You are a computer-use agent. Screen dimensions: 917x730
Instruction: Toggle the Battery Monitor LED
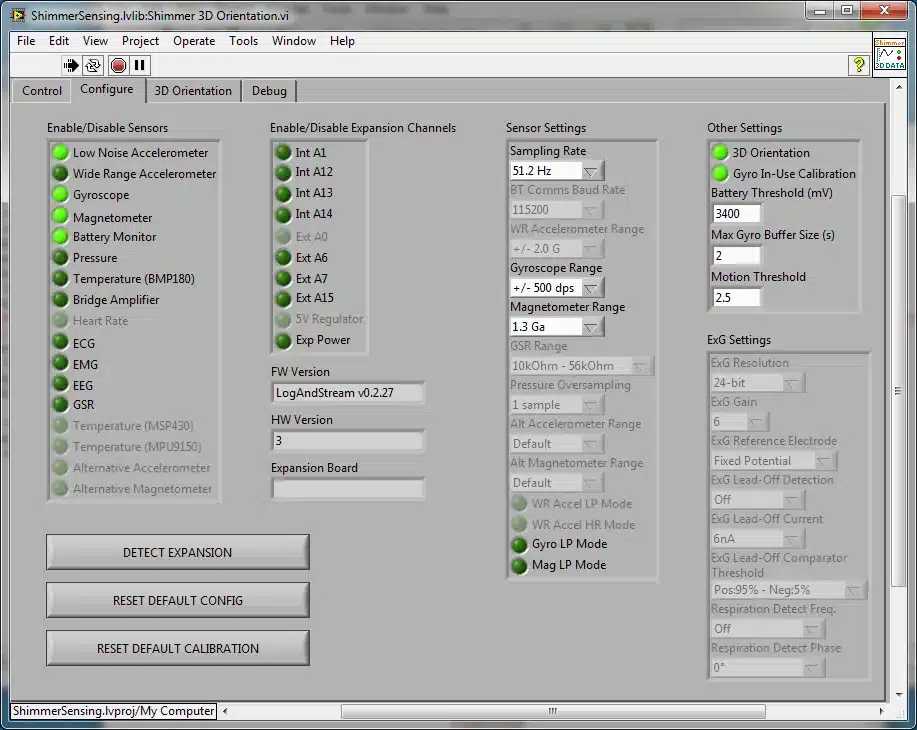[x=60, y=237]
